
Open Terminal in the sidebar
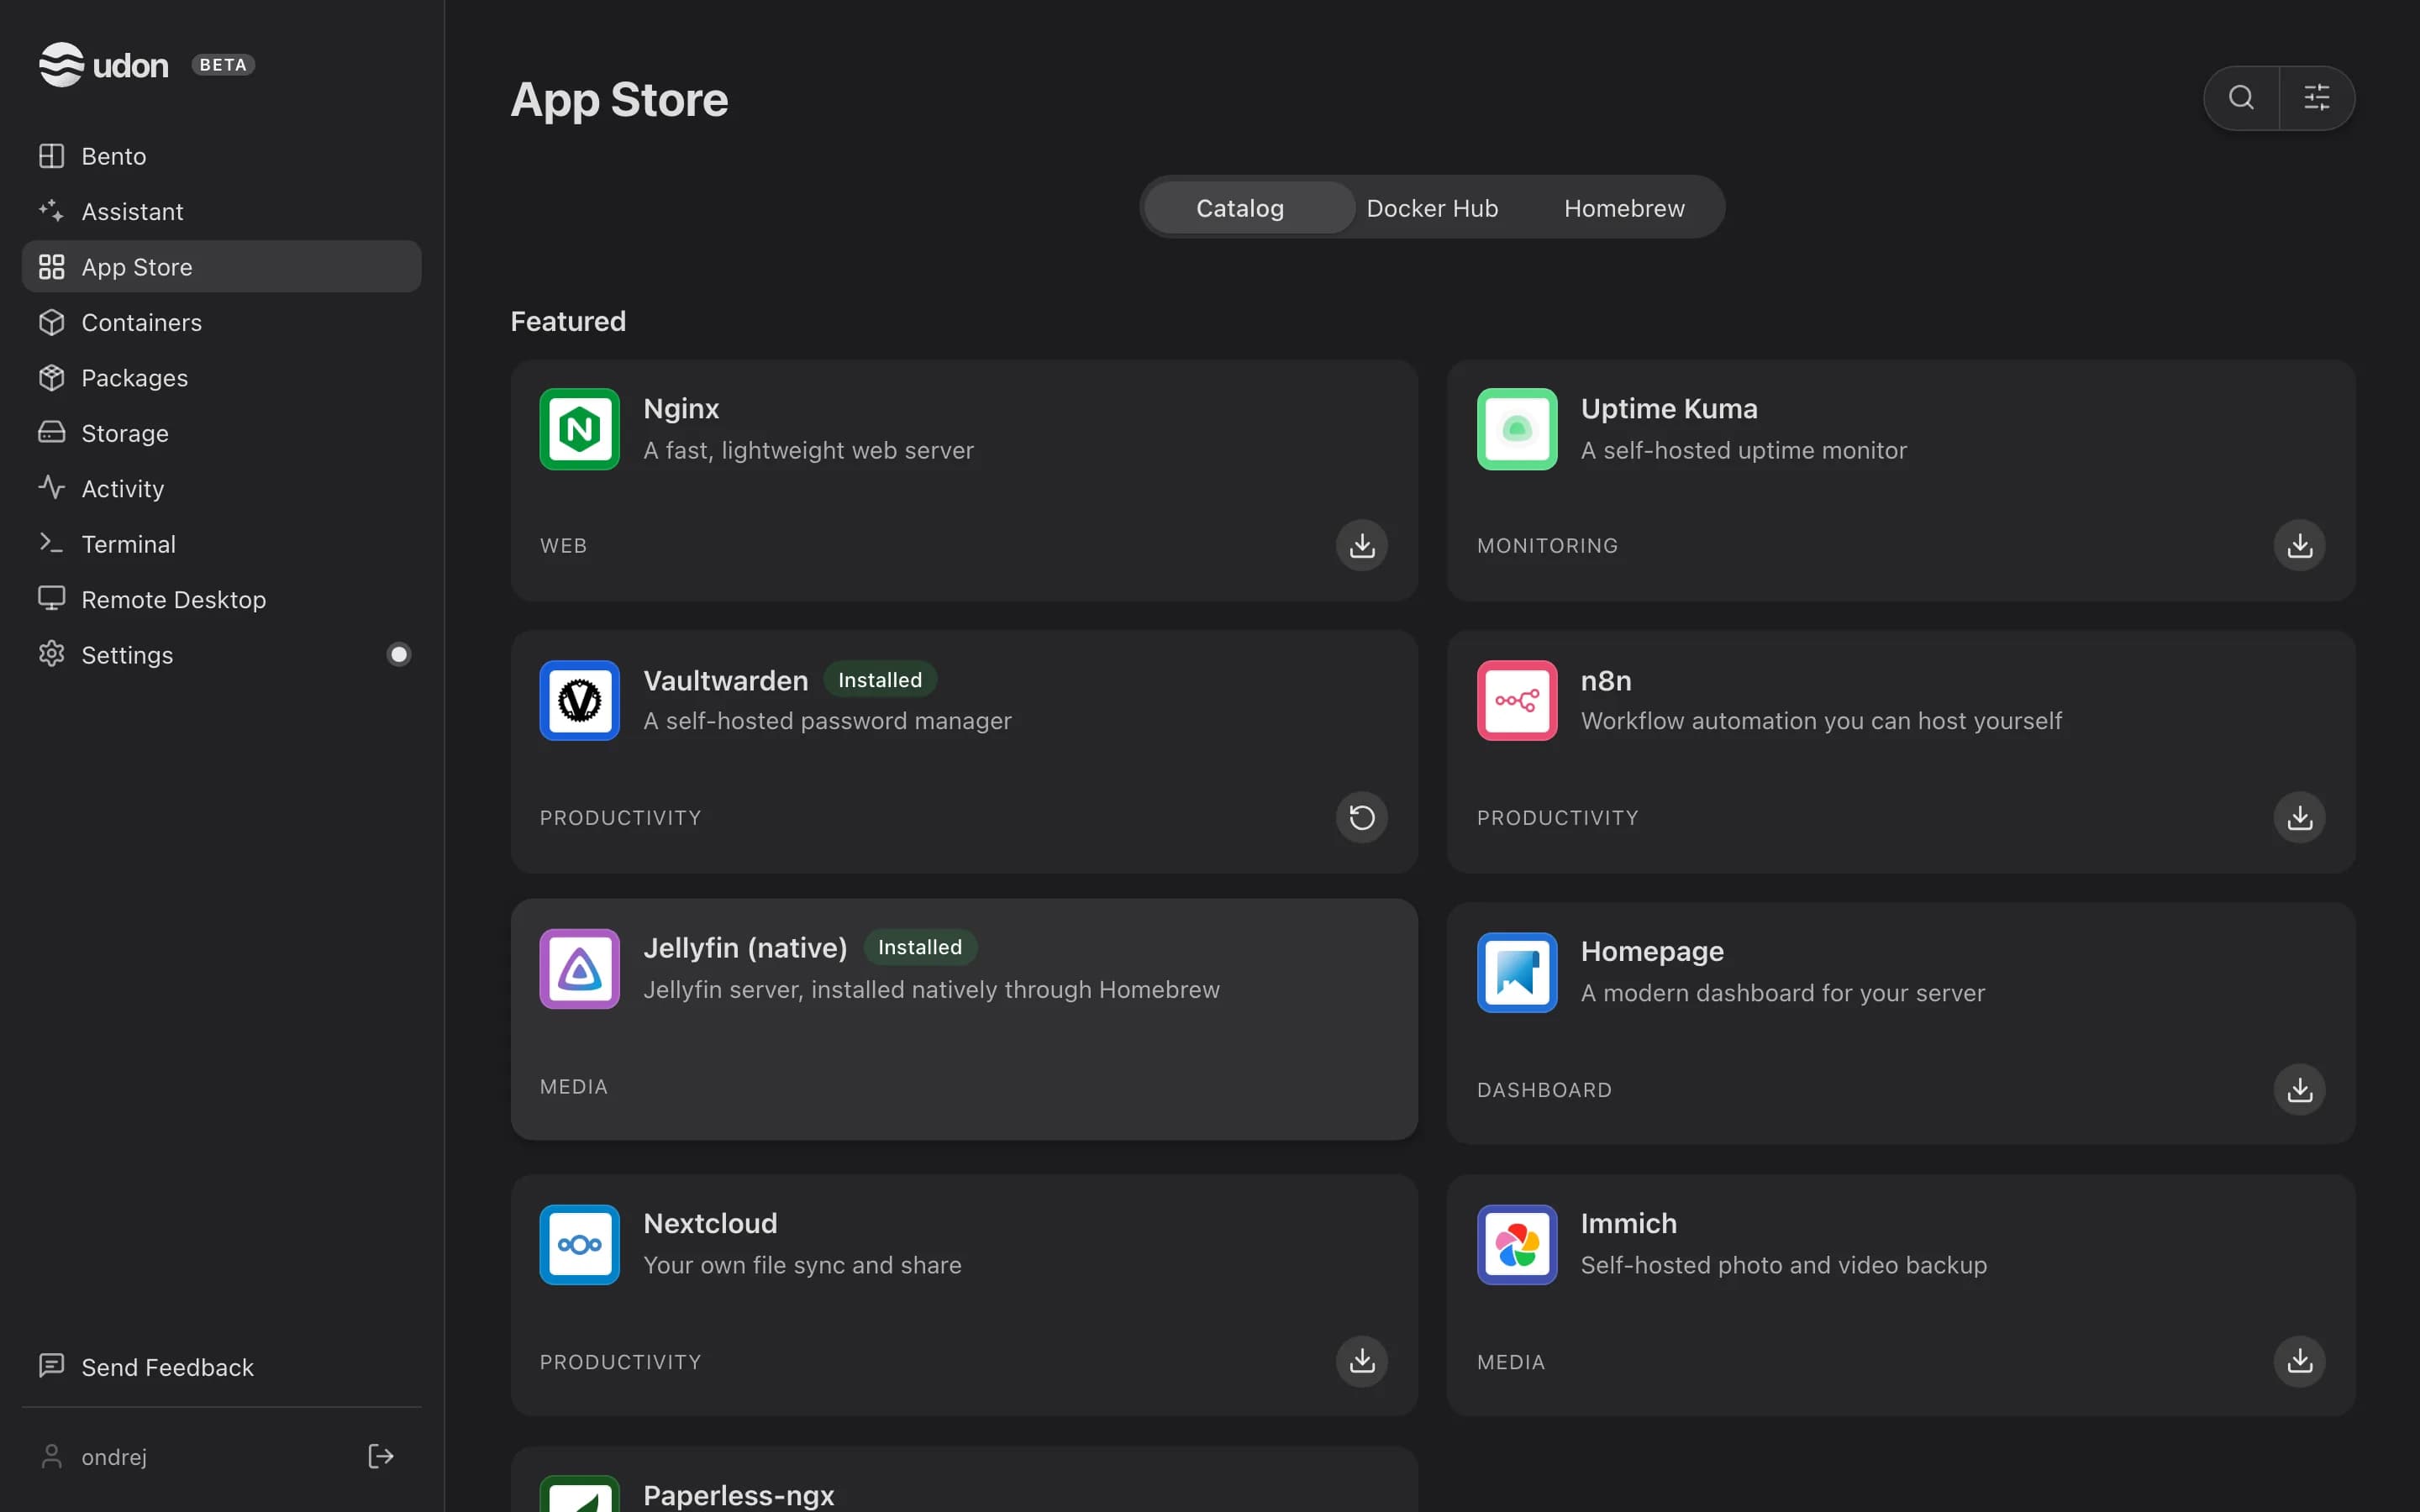click(x=221, y=544)
